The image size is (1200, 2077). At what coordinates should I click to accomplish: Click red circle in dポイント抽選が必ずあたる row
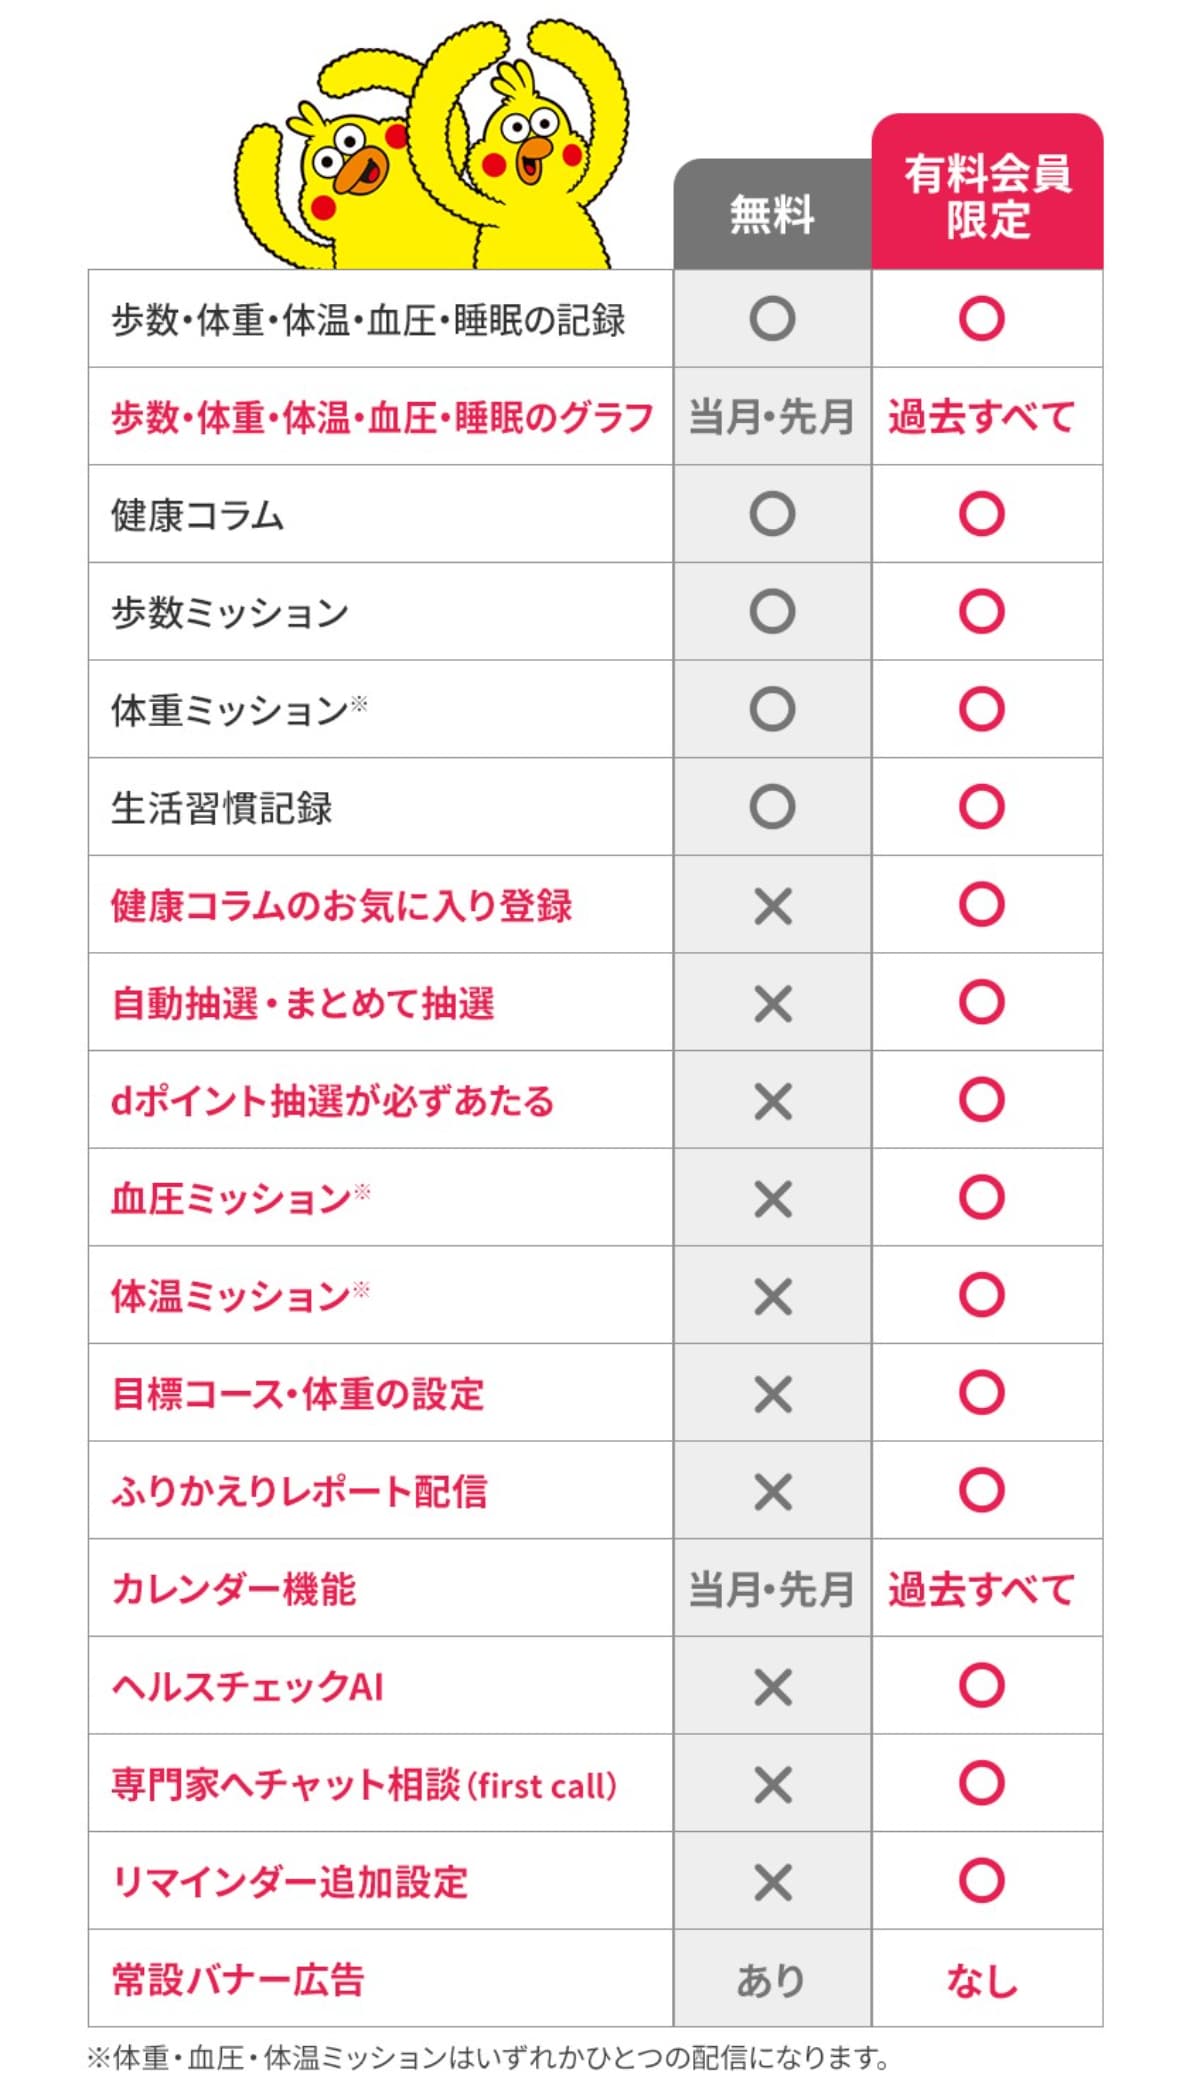[981, 1100]
